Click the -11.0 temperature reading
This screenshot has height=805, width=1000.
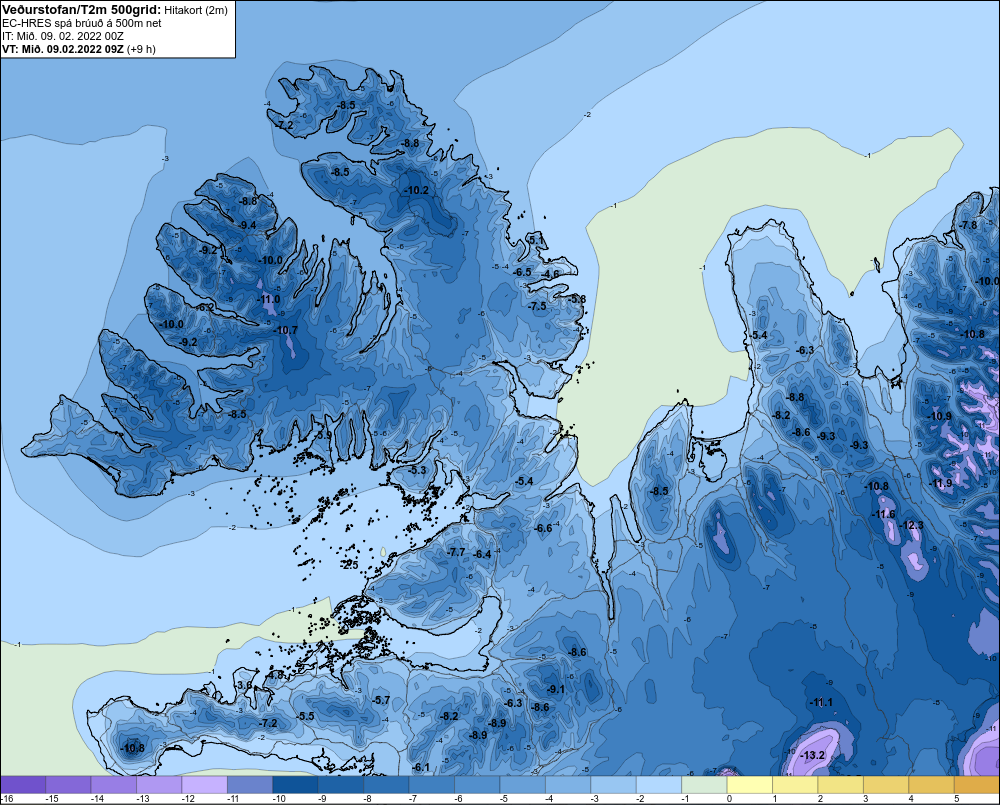coord(268,299)
